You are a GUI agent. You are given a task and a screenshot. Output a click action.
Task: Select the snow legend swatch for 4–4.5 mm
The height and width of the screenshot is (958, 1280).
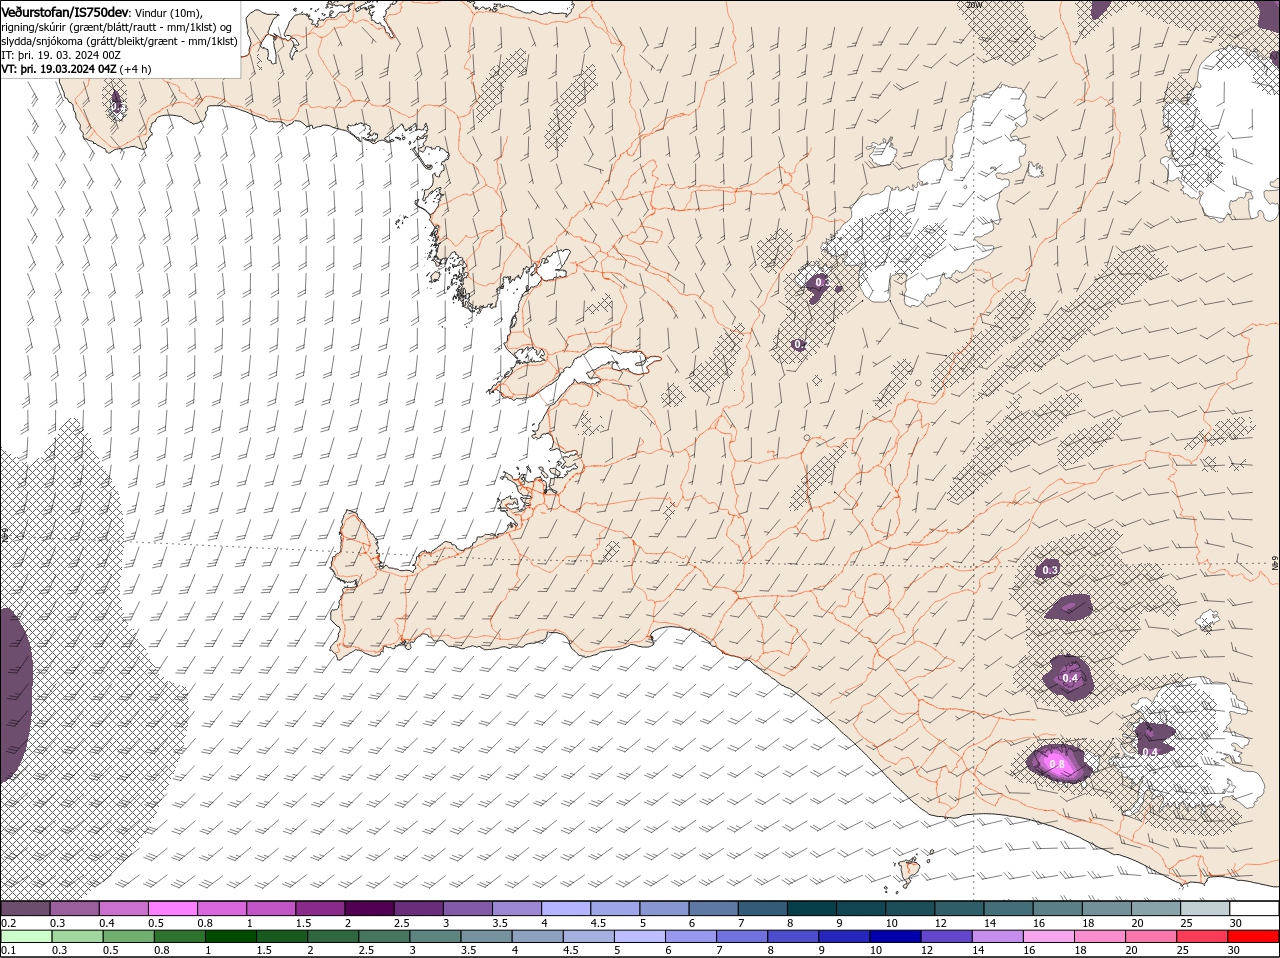click(567, 908)
